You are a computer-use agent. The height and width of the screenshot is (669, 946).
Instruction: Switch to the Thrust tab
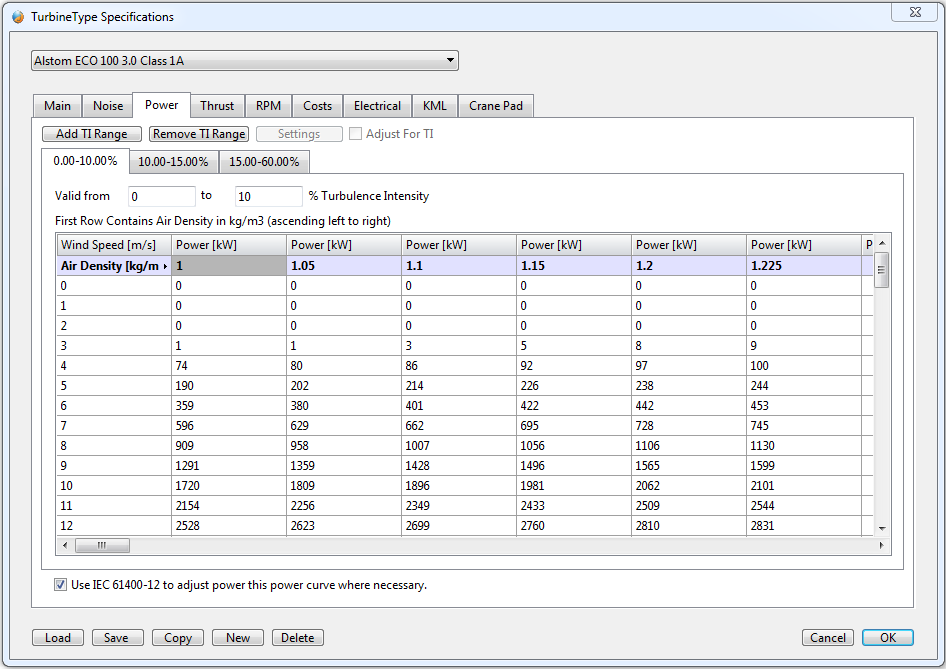(x=217, y=106)
